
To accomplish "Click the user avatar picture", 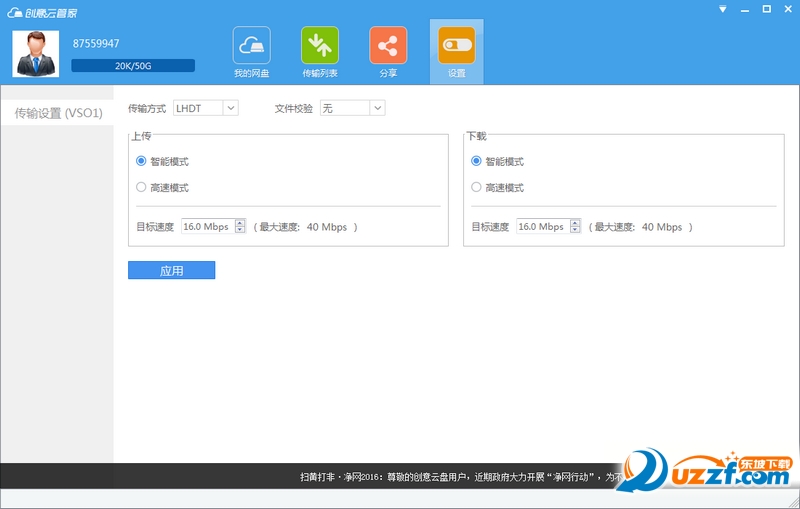I will click(36, 54).
